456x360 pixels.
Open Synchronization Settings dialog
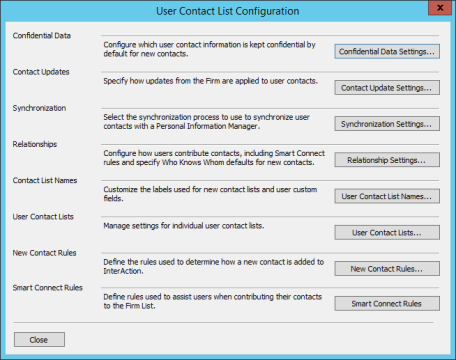(x=387, y=124)
